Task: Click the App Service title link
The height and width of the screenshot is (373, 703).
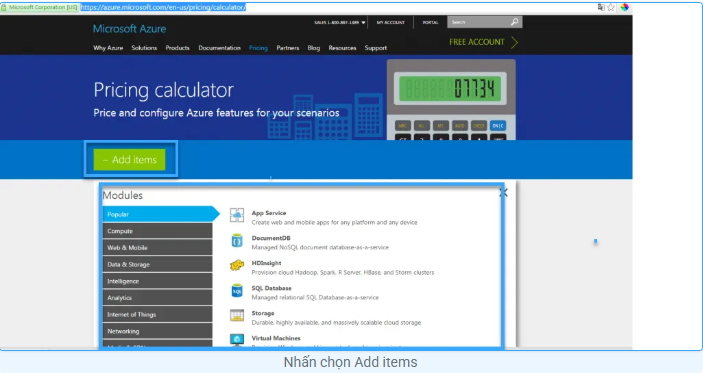Action: tap(269, 213)
